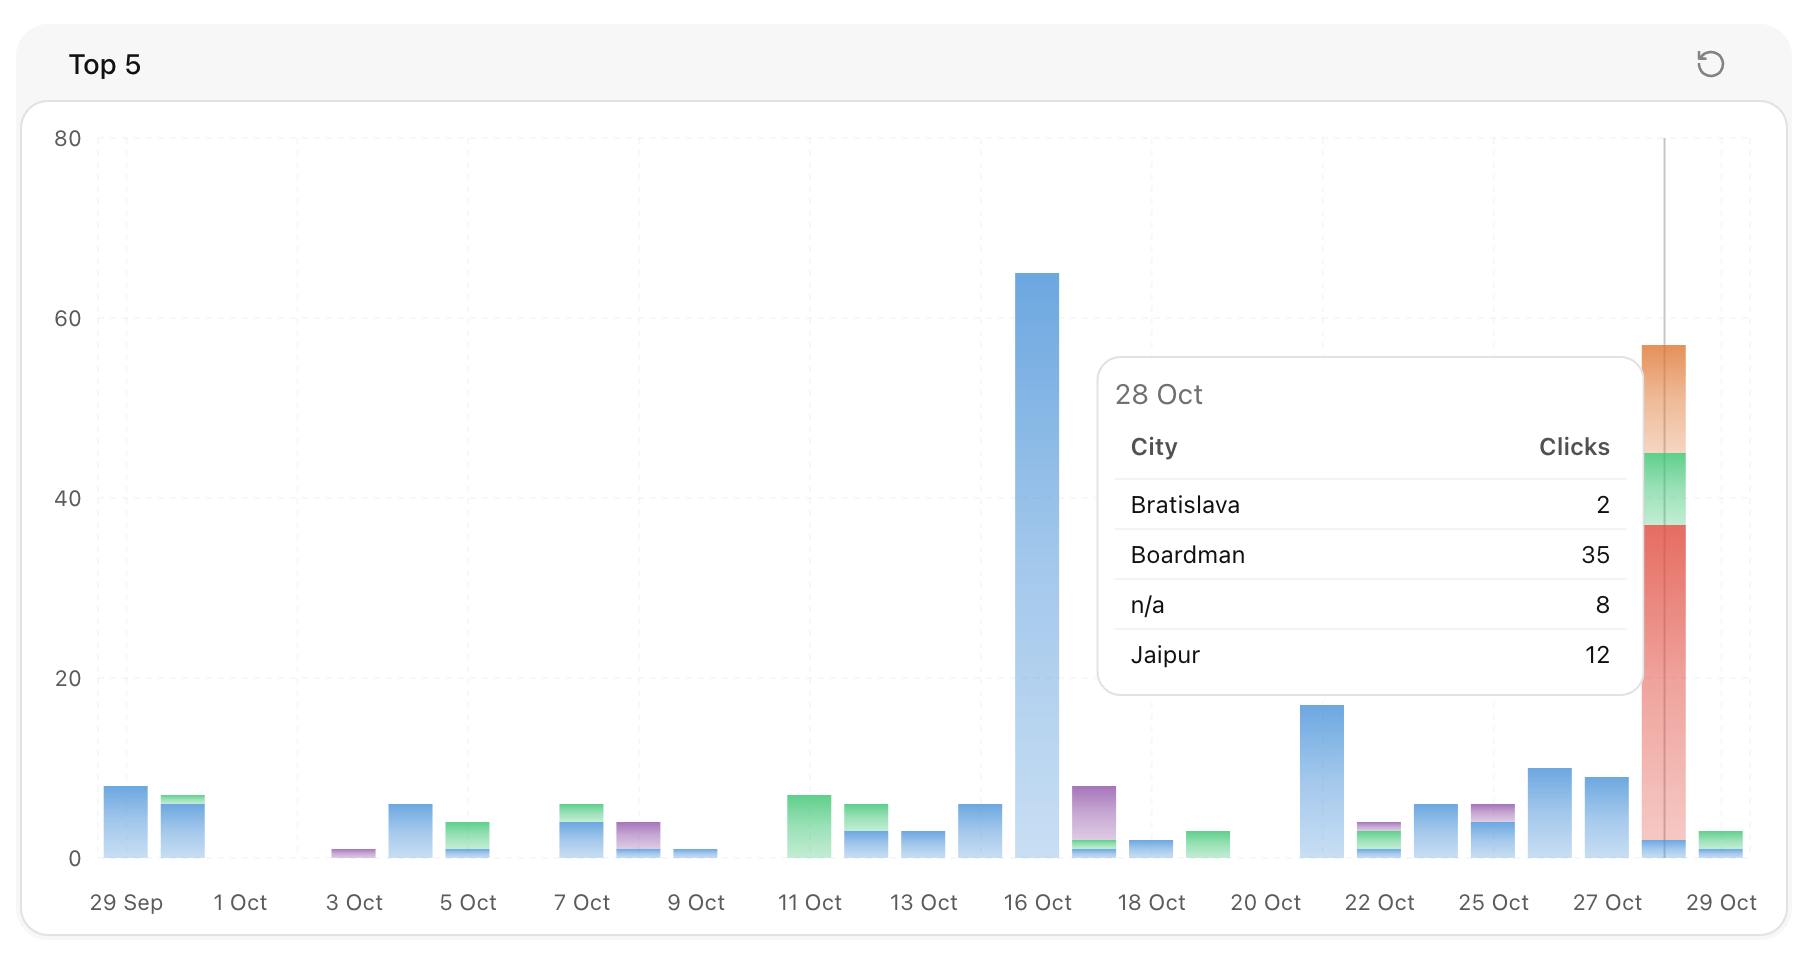Click the "Clicks" column header in tooltip

1574,447
